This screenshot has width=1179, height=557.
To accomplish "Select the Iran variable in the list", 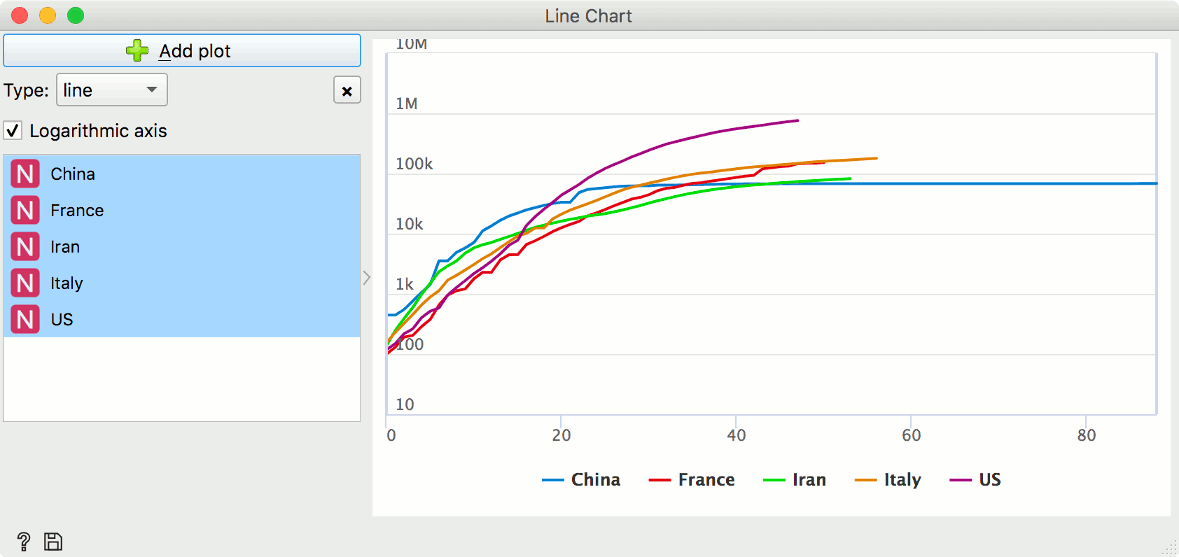I will 182,247.
